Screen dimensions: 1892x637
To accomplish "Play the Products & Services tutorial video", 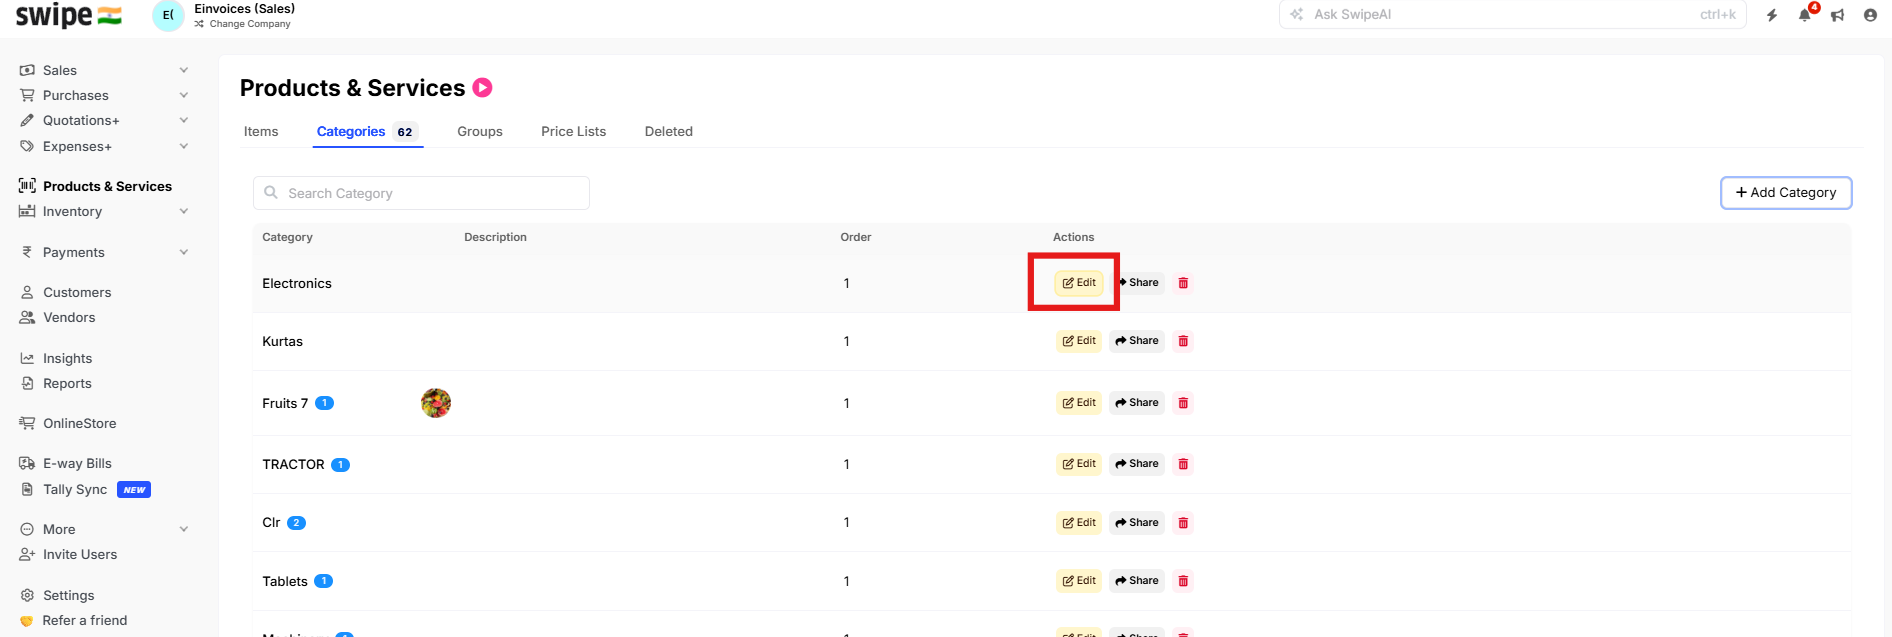I will (482, 88).
